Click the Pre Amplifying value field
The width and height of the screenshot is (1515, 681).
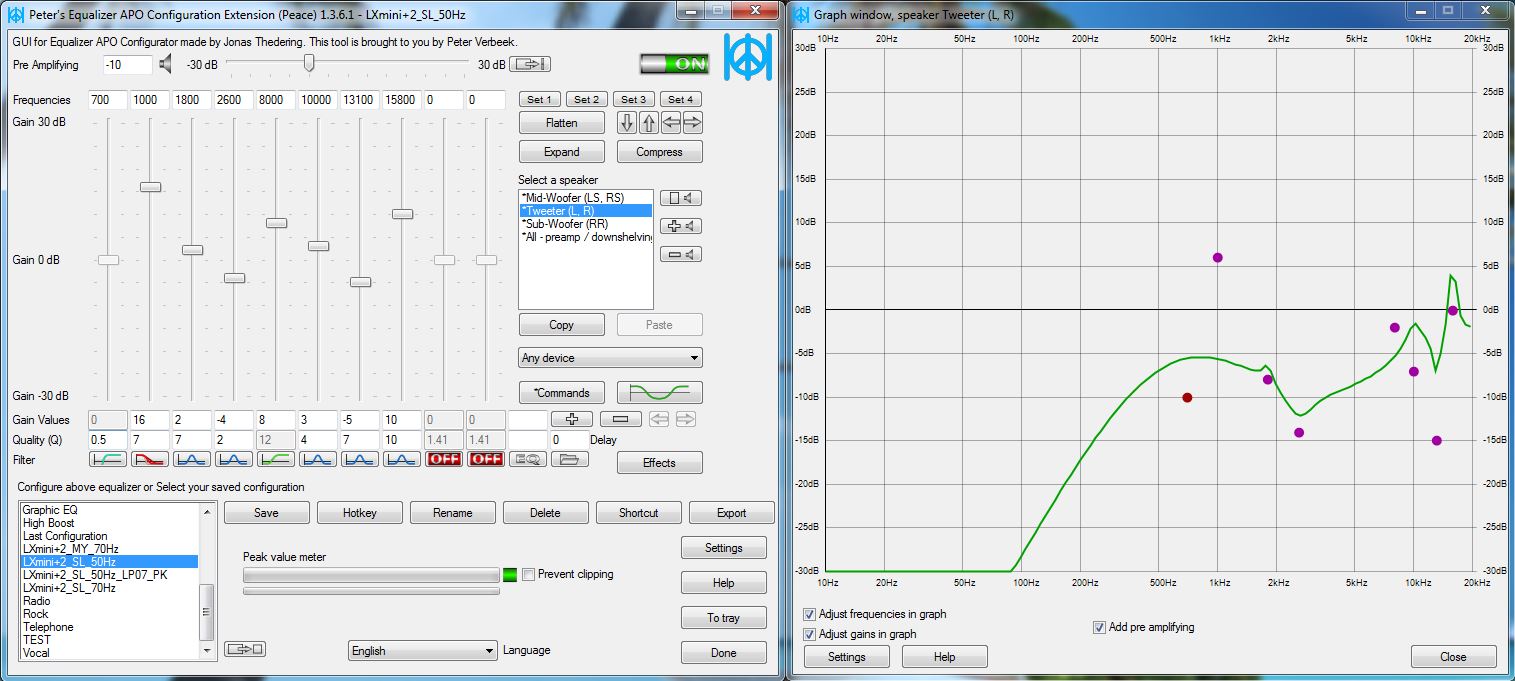coord(128,65)
